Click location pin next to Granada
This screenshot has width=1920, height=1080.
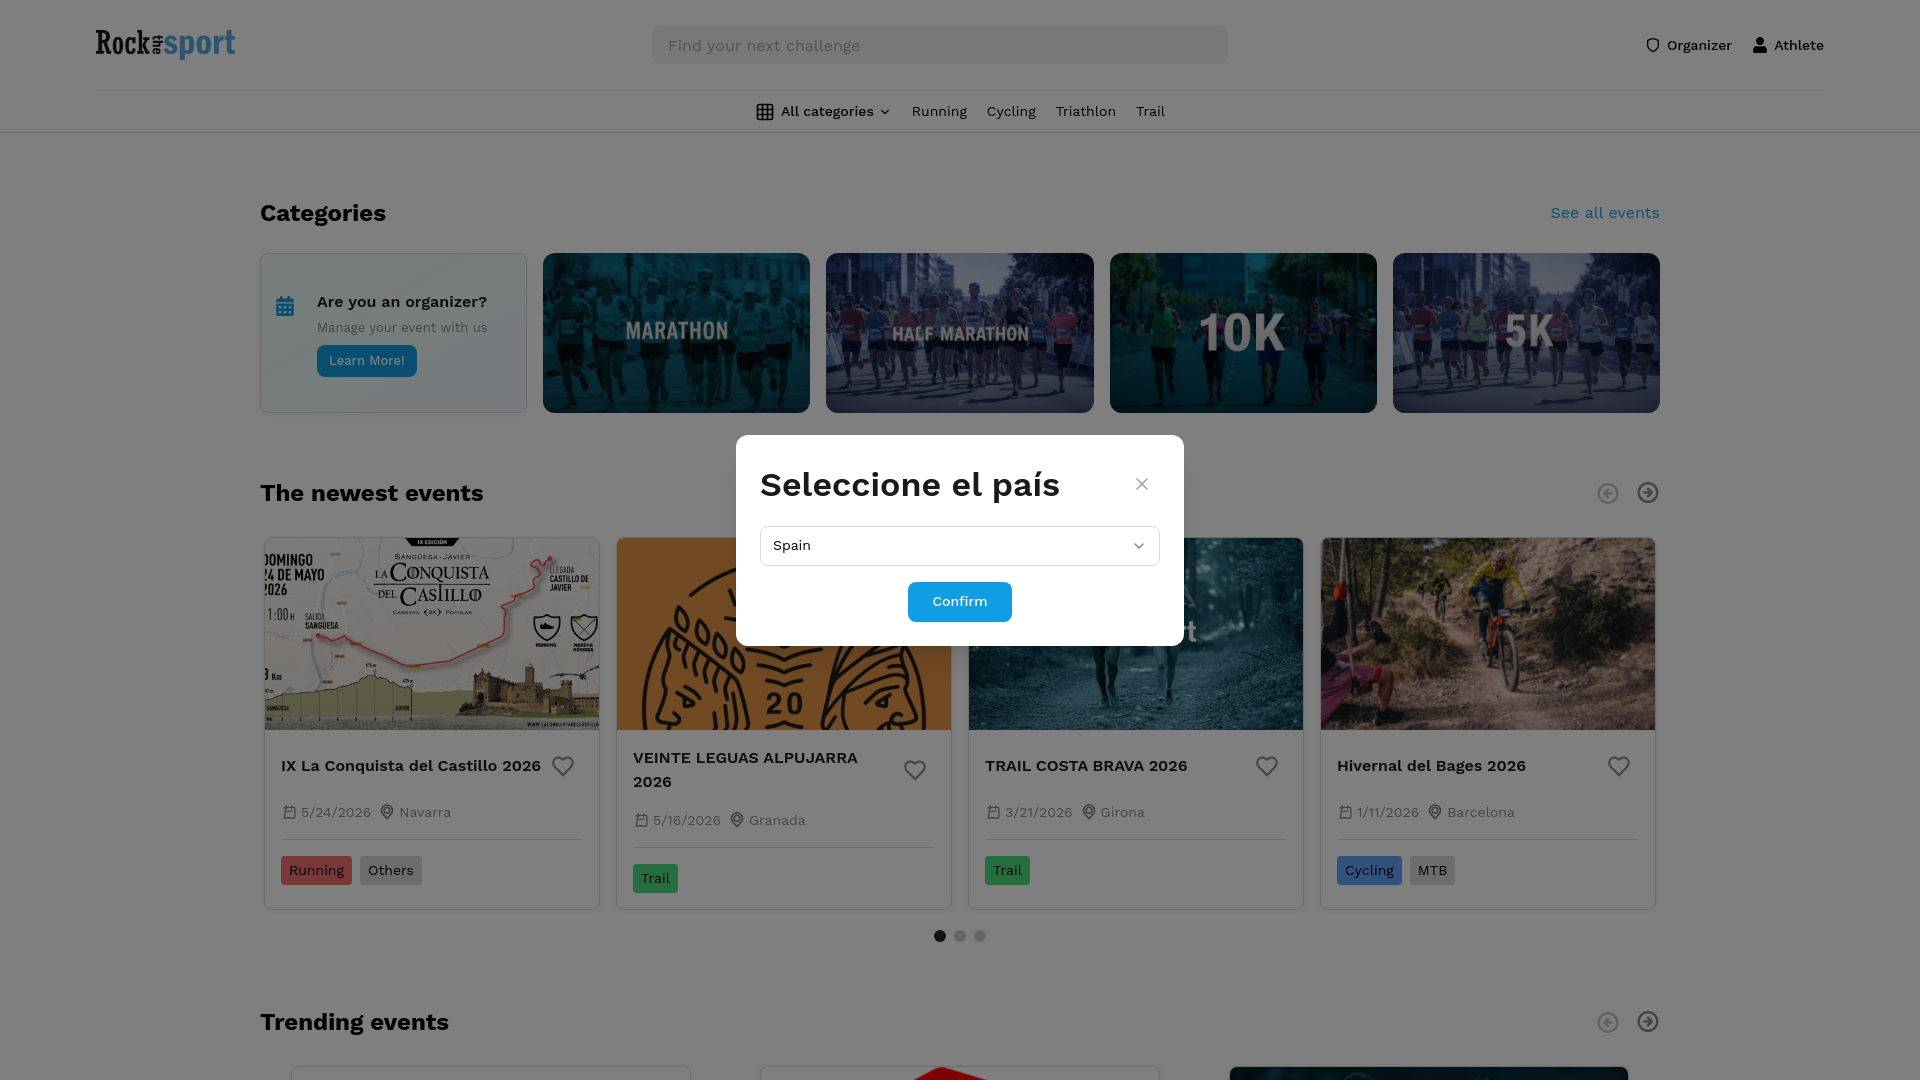737,820
